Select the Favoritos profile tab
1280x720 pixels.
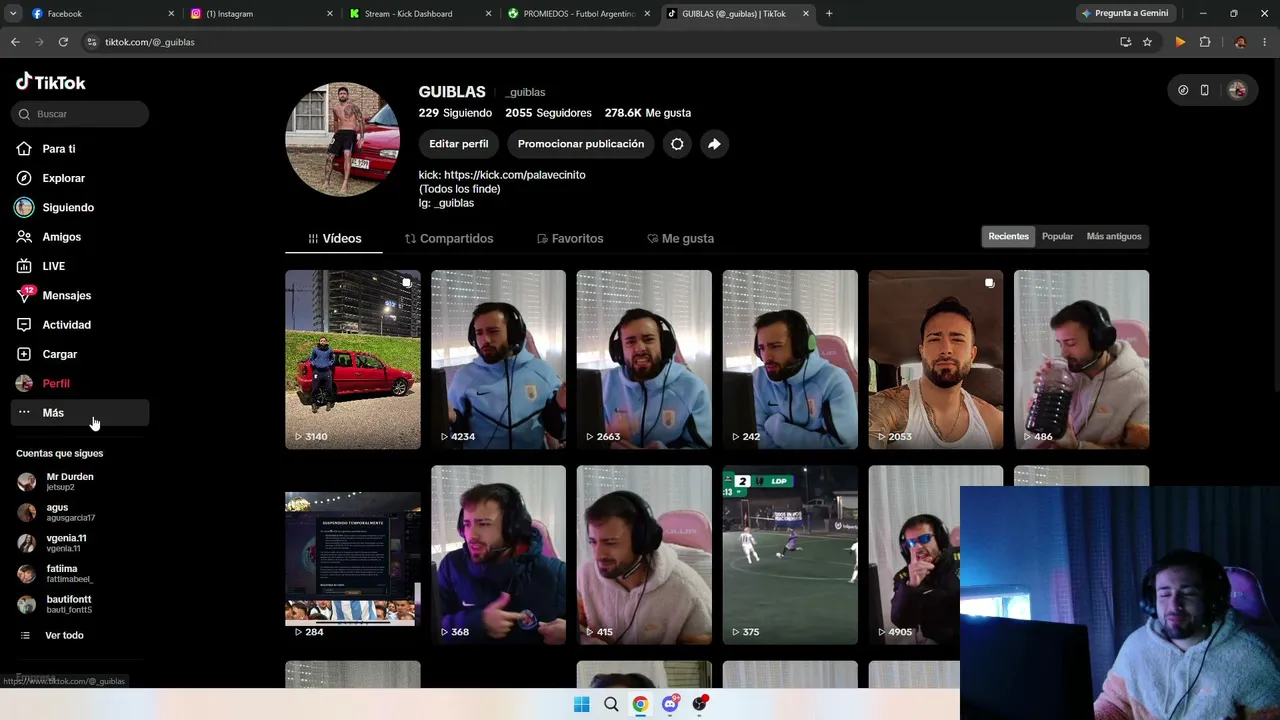click(x=570, y=239)
